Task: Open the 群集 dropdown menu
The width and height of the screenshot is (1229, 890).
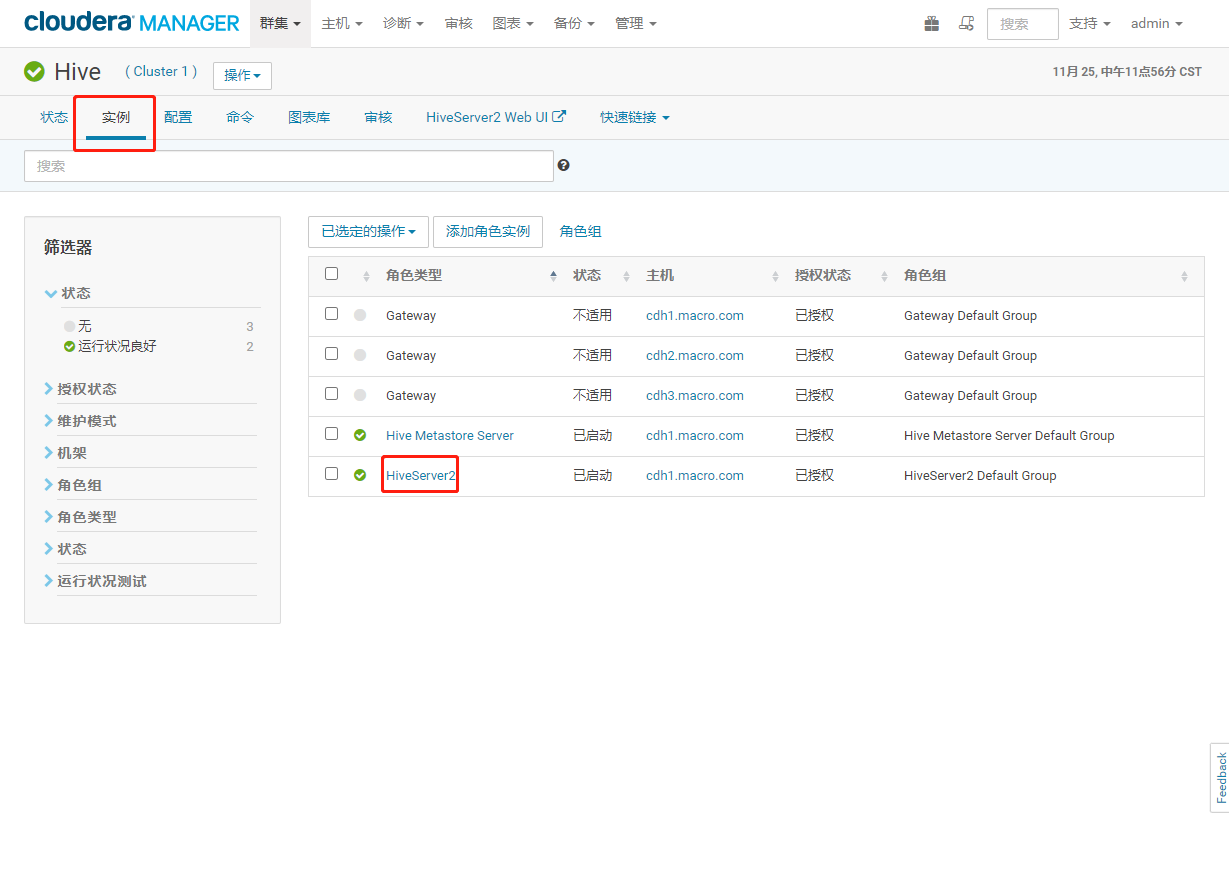Action: [280, 23]
